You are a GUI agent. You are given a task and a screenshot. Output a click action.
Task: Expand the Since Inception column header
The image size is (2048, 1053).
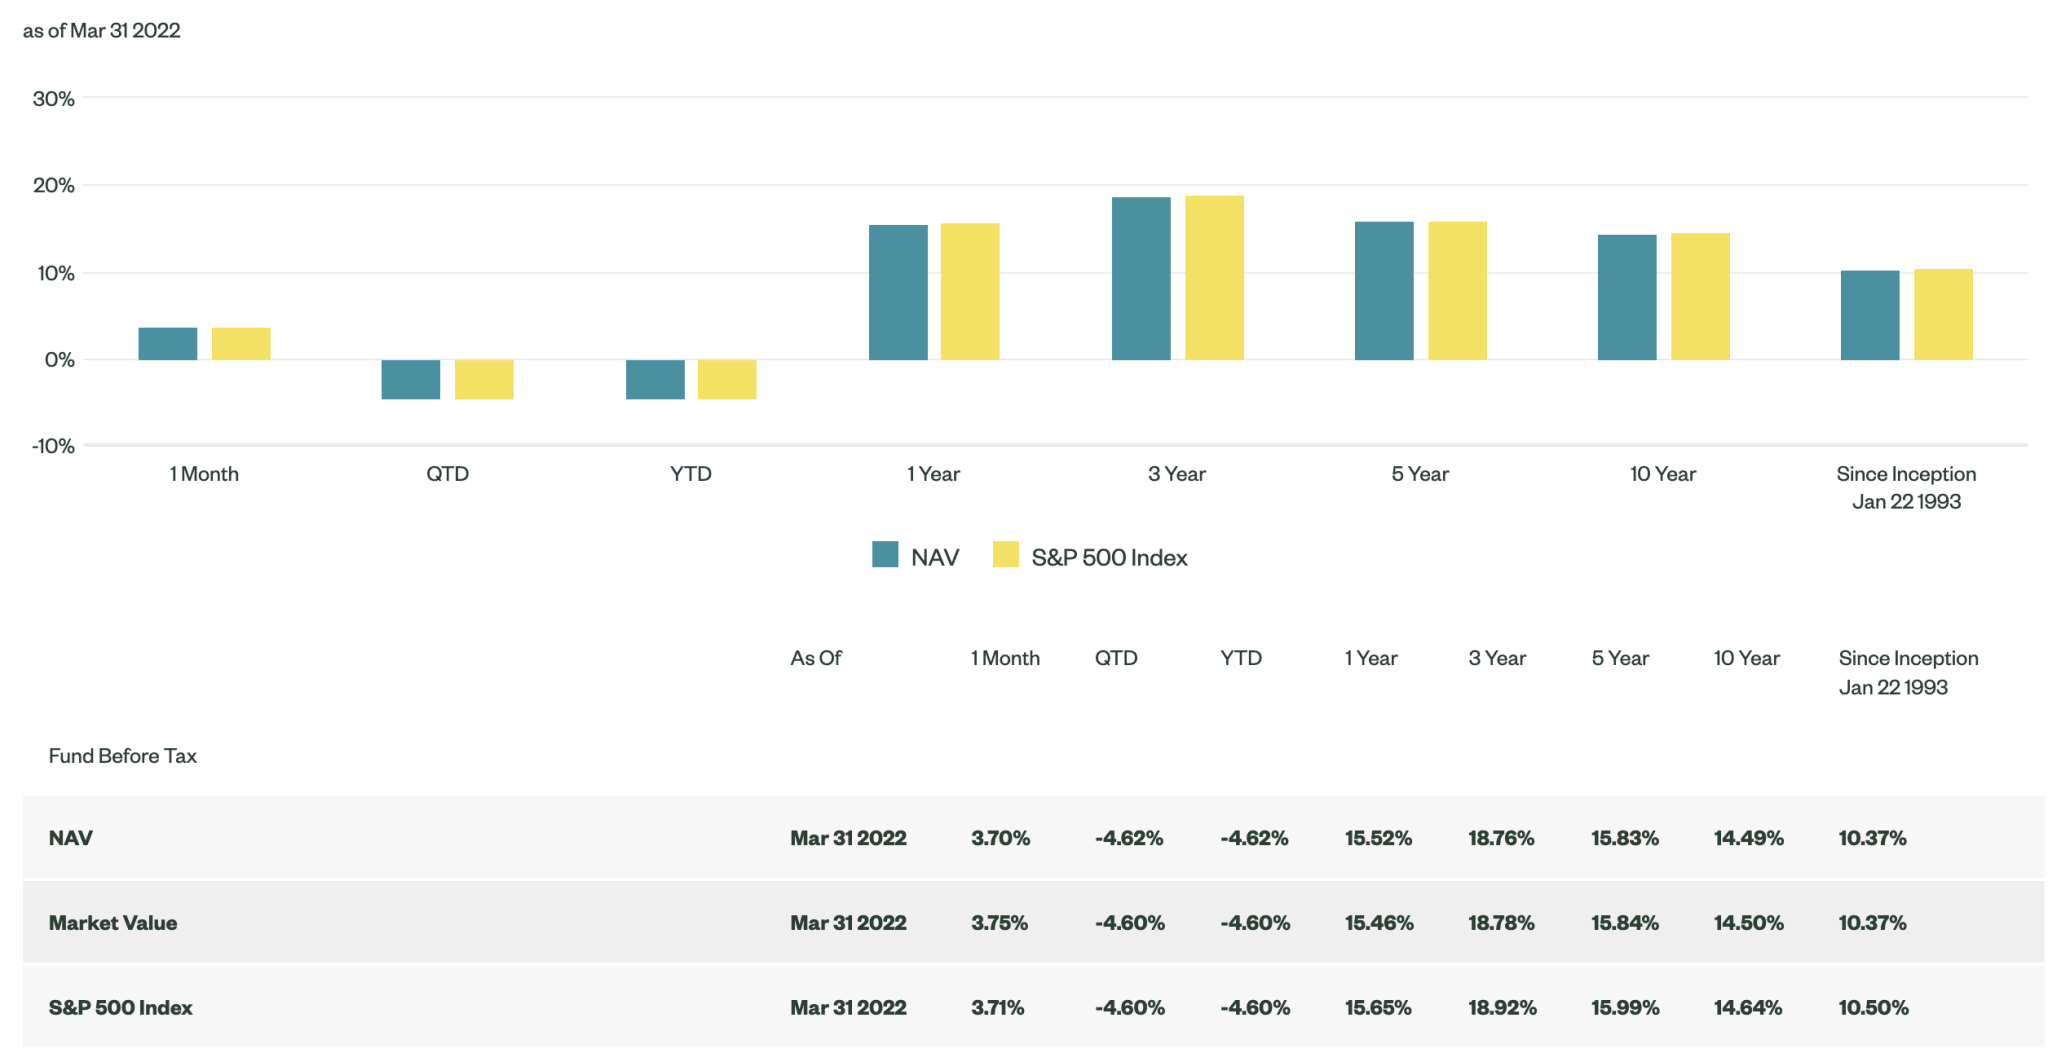pyautogui.click(x=1908, y=672)
